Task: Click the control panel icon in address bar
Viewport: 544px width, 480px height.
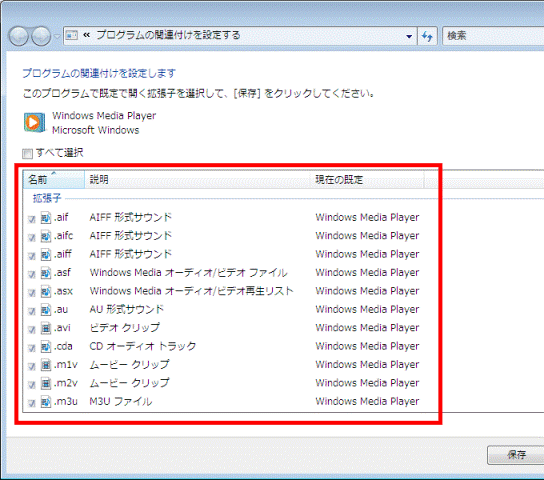Action: 72,35
